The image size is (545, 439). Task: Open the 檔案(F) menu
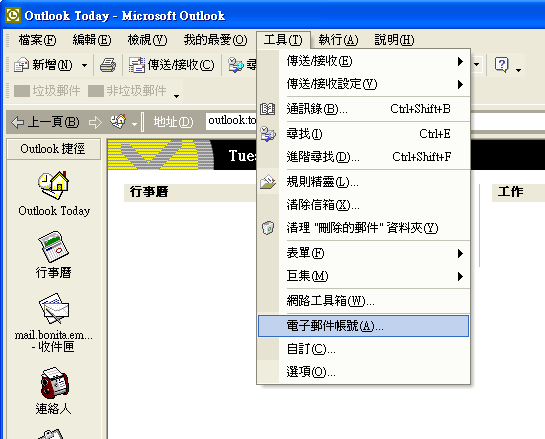tap(37, 40)
